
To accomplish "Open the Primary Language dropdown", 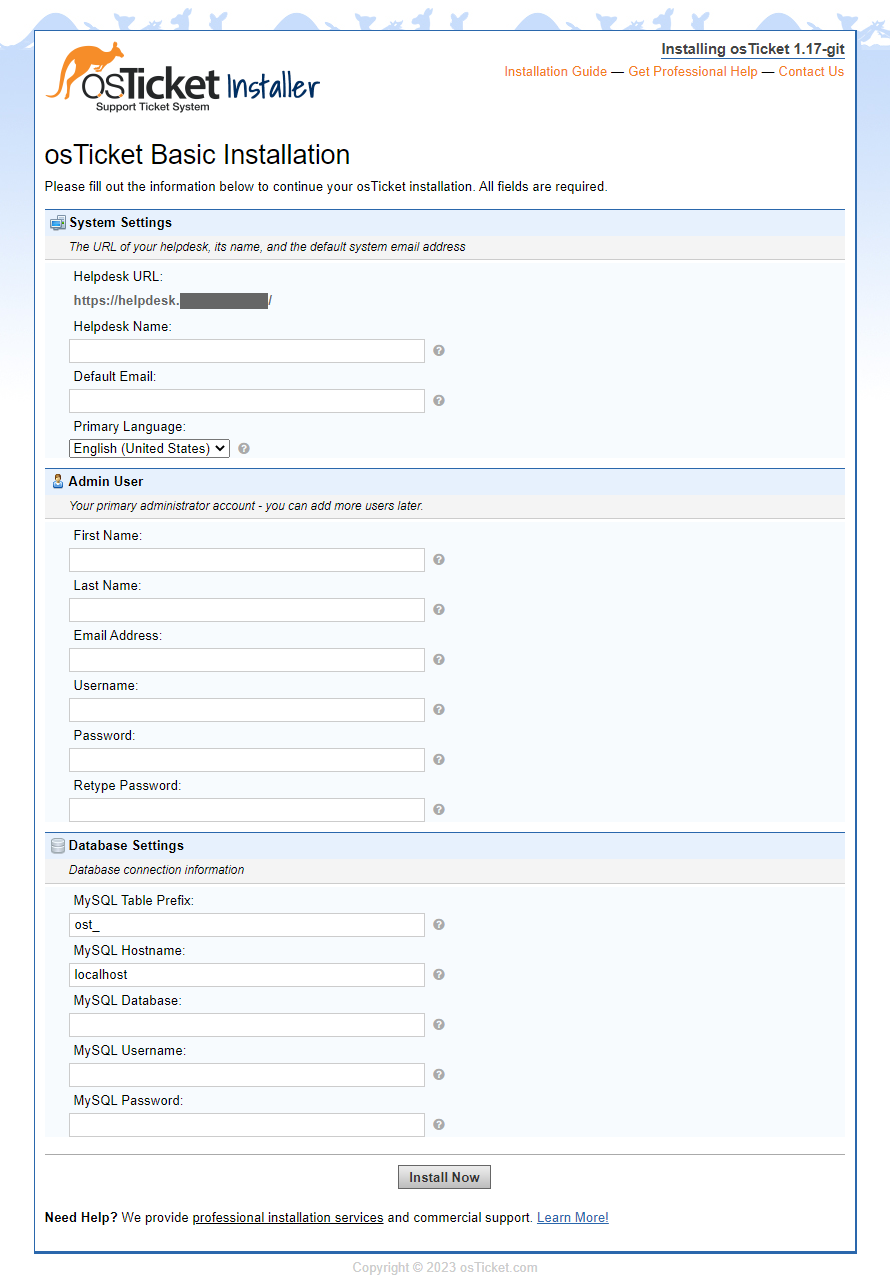I will (x=149, y=449).
